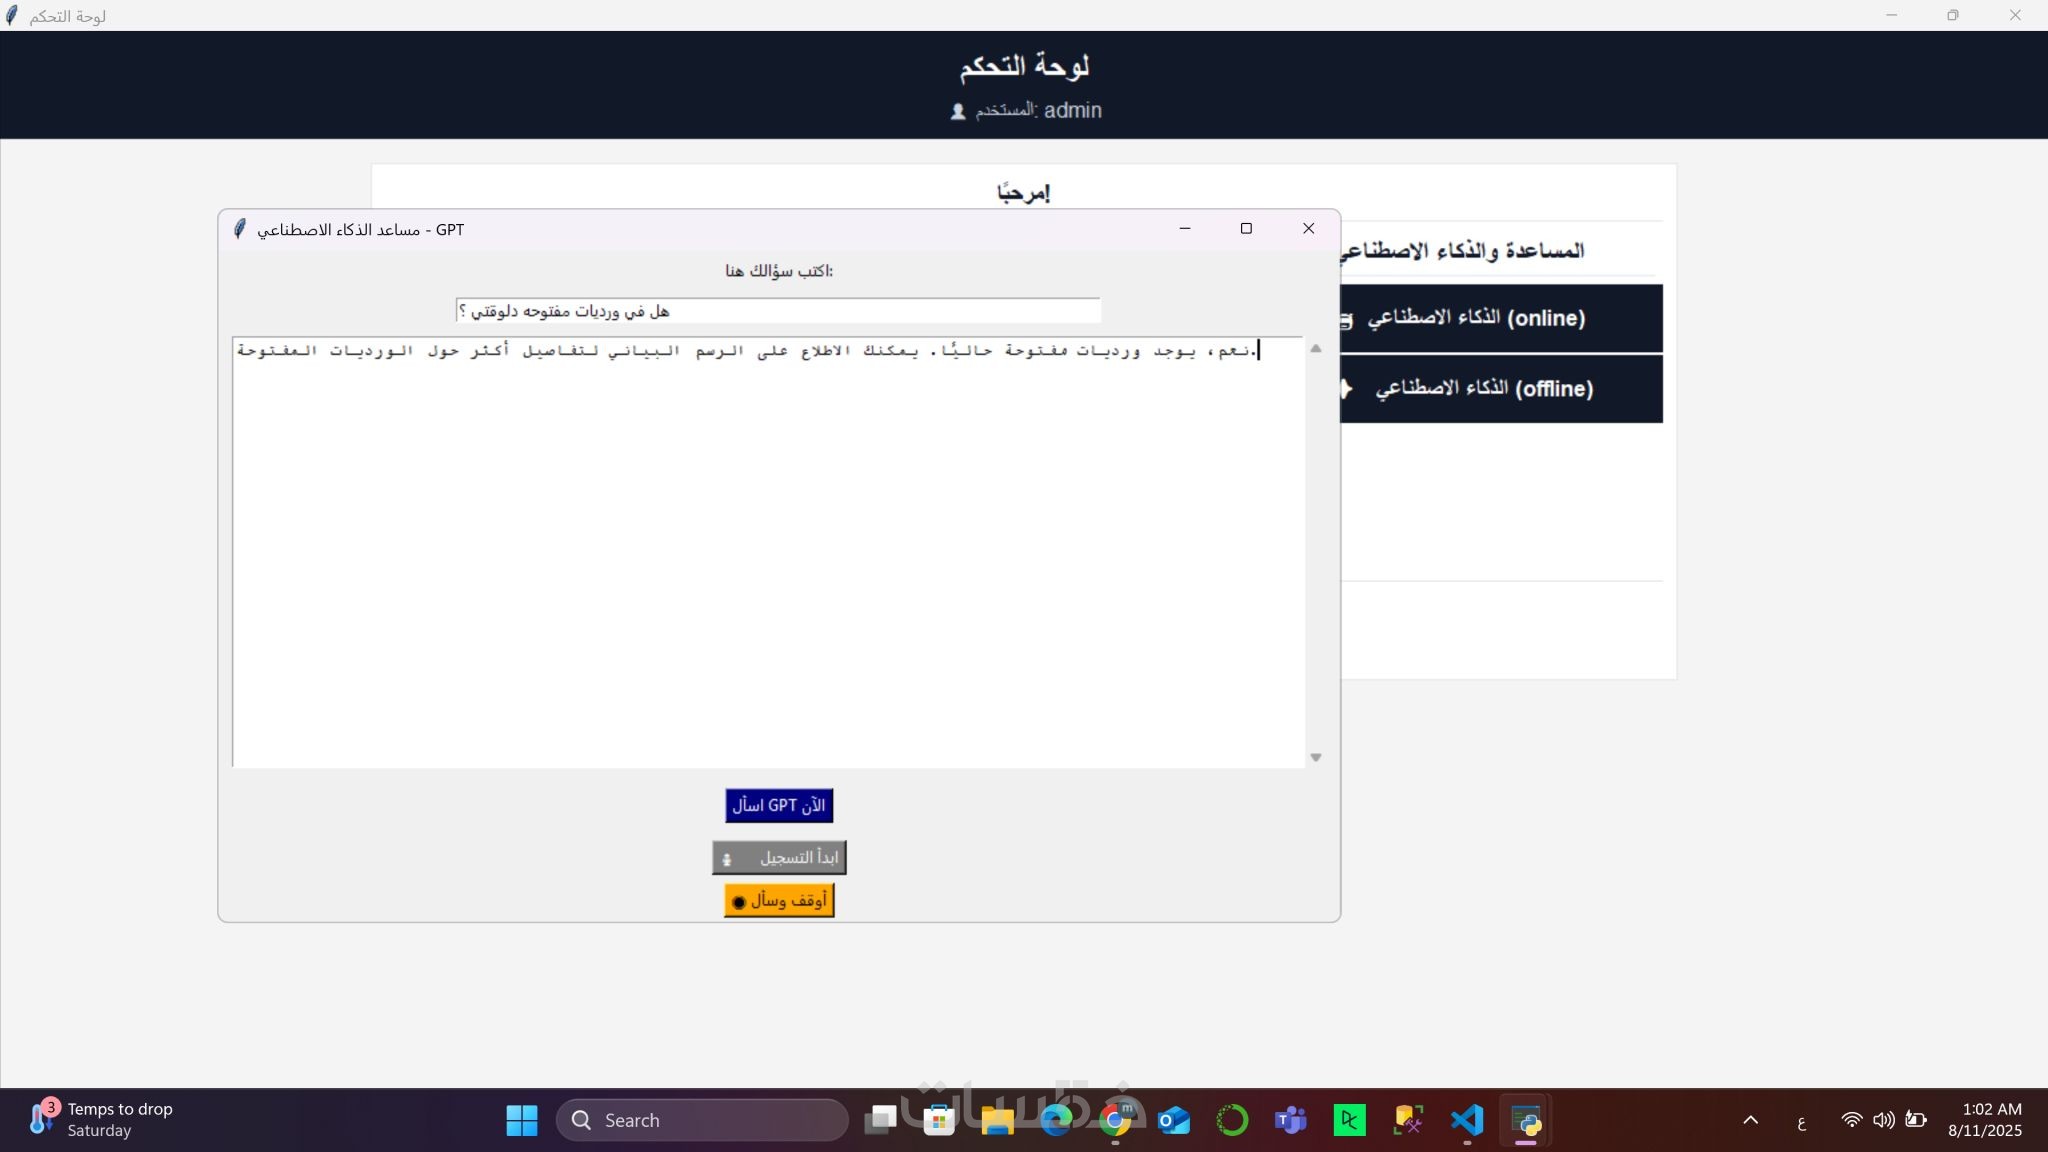2048x1152 pixels.
Task: Expand hidden system tray icons chevron
Action: point(1750,1120)
